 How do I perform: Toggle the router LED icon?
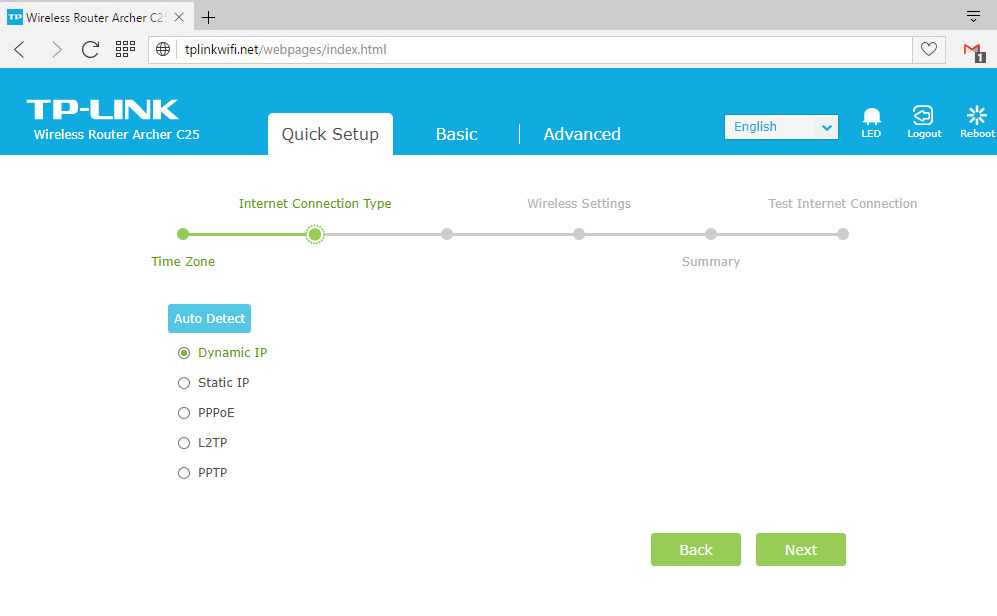click(x=871, y=118)
